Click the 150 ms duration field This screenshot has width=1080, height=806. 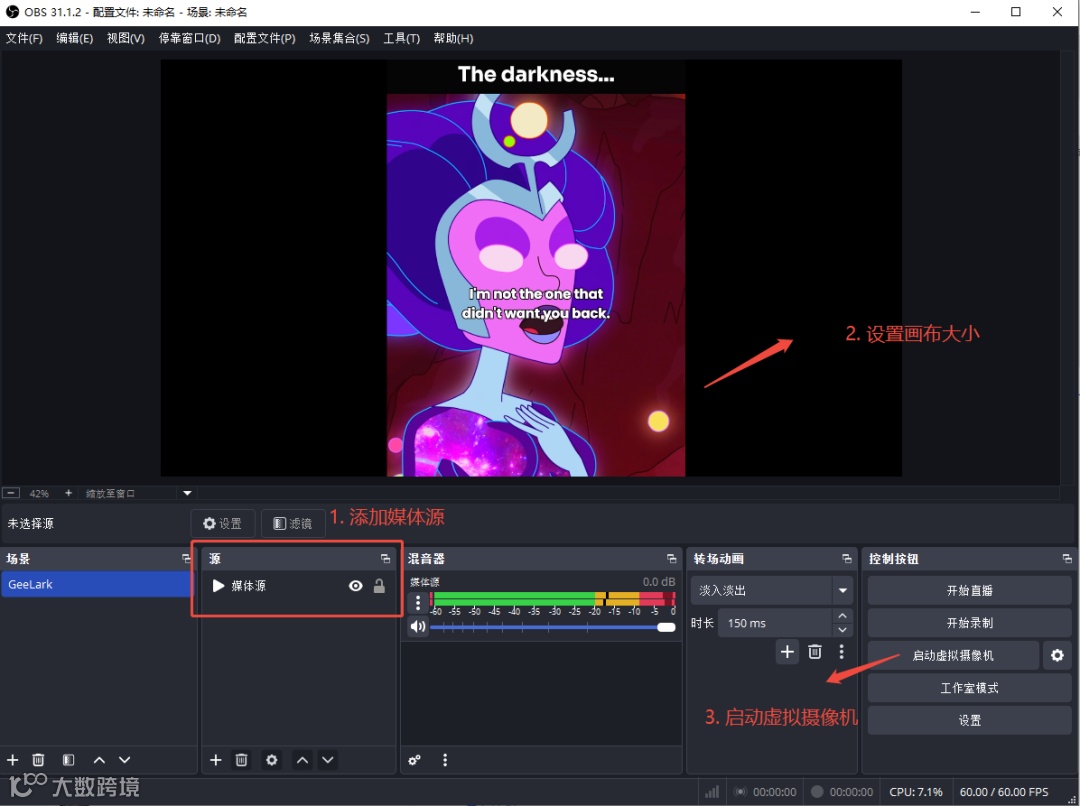click(x=776, y=623)
